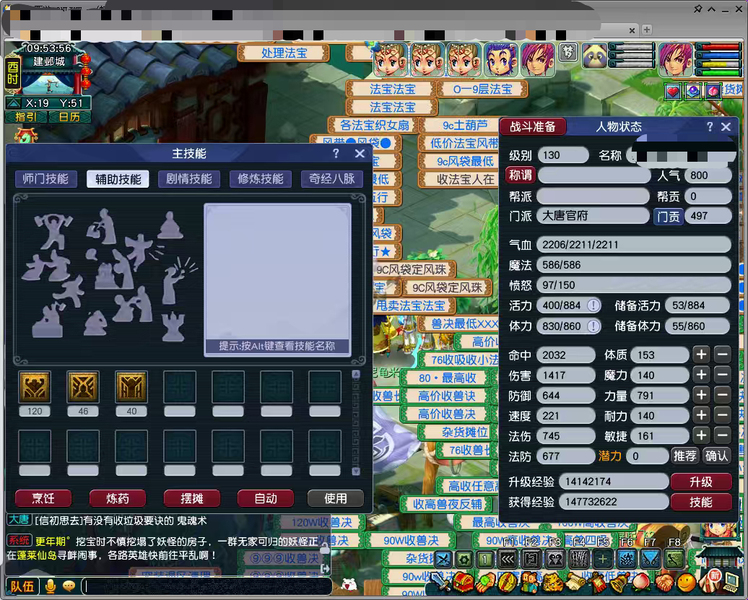Image resolution: width=748 pixels, height=600 pixels.
Task: Decrease 体质 with the minus button
Action: (722, 355)
